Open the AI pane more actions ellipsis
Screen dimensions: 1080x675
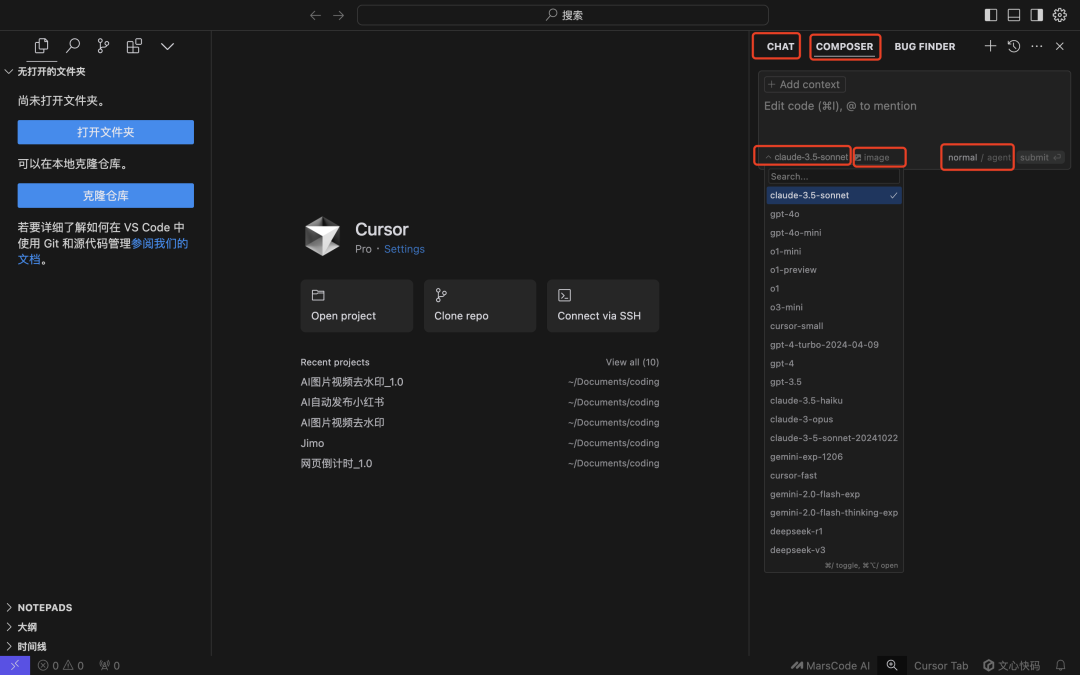pyautogui.click(x=1037, y=46)
